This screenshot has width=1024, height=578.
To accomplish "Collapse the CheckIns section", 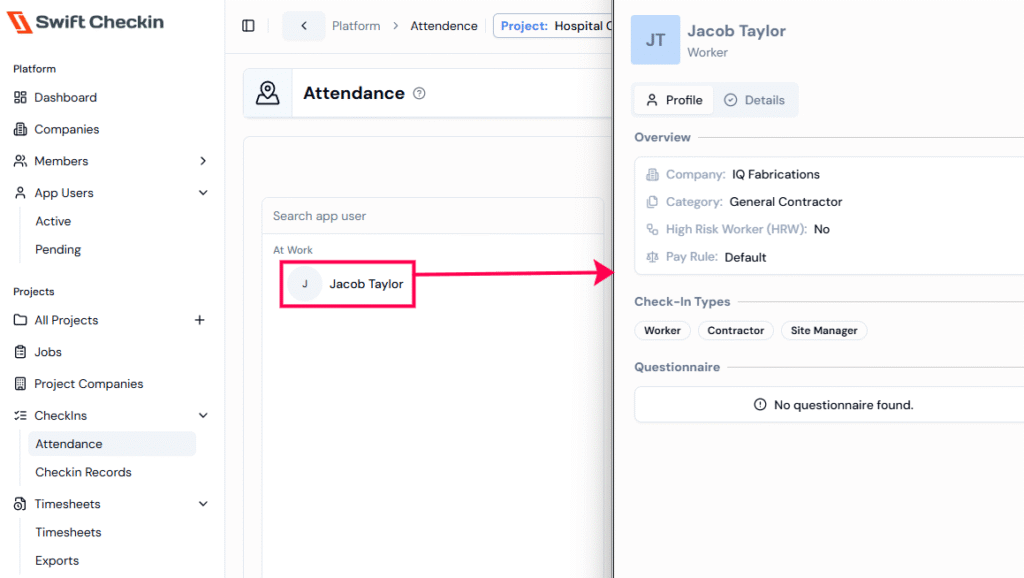I will (203, 415).
